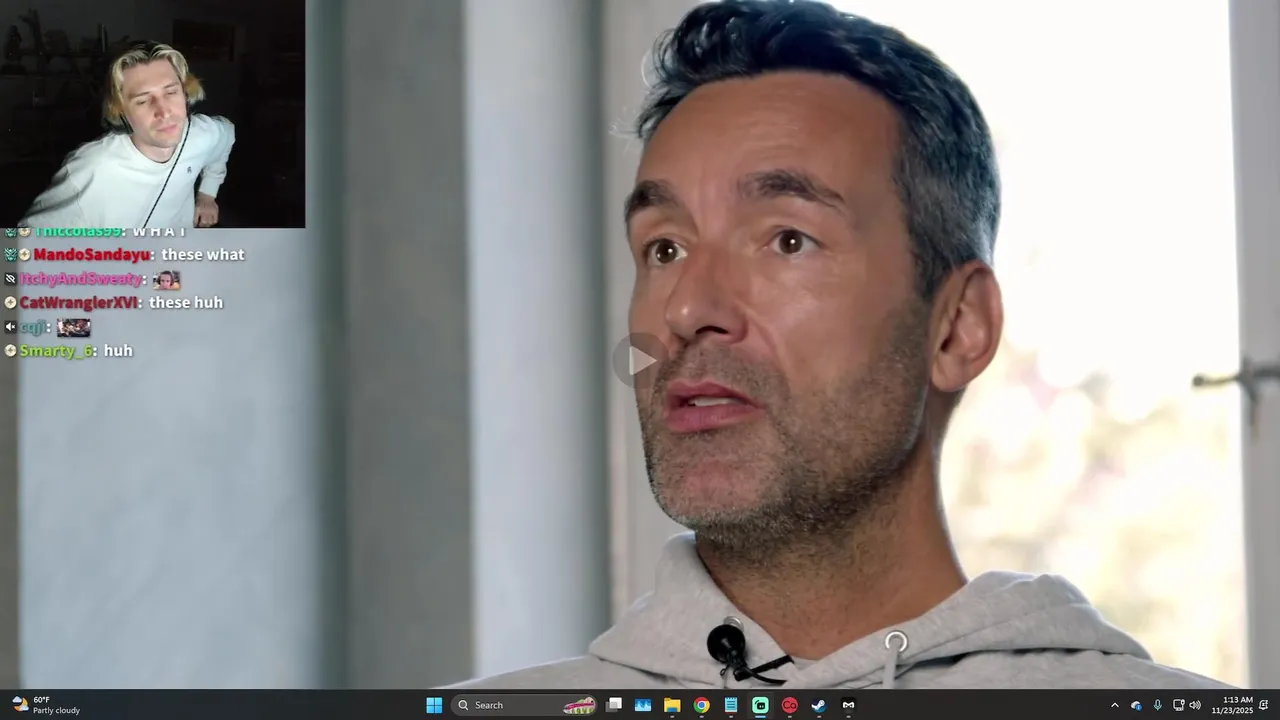
Task: Click the username ItchyAndSweaty in chat
Action: (81, 279)
